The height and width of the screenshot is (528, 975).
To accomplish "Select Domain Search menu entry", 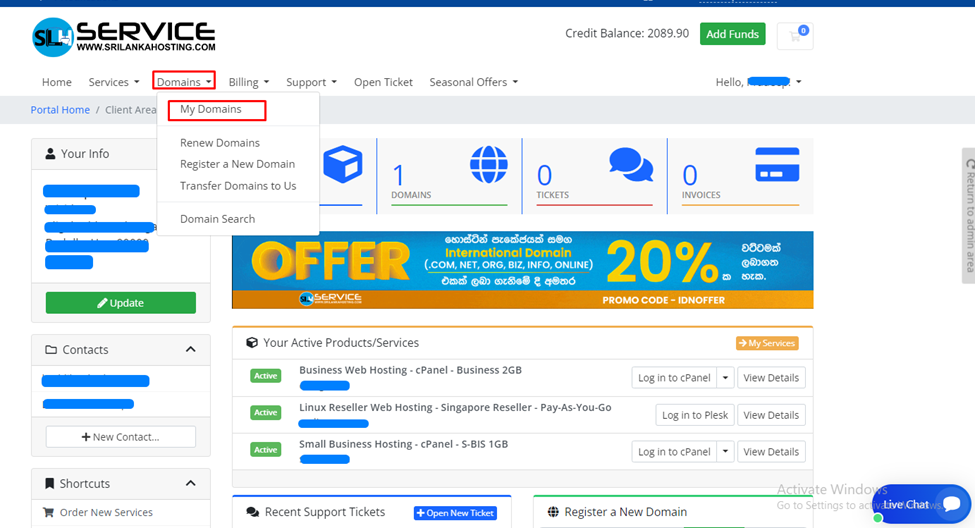I will (217, 219).
